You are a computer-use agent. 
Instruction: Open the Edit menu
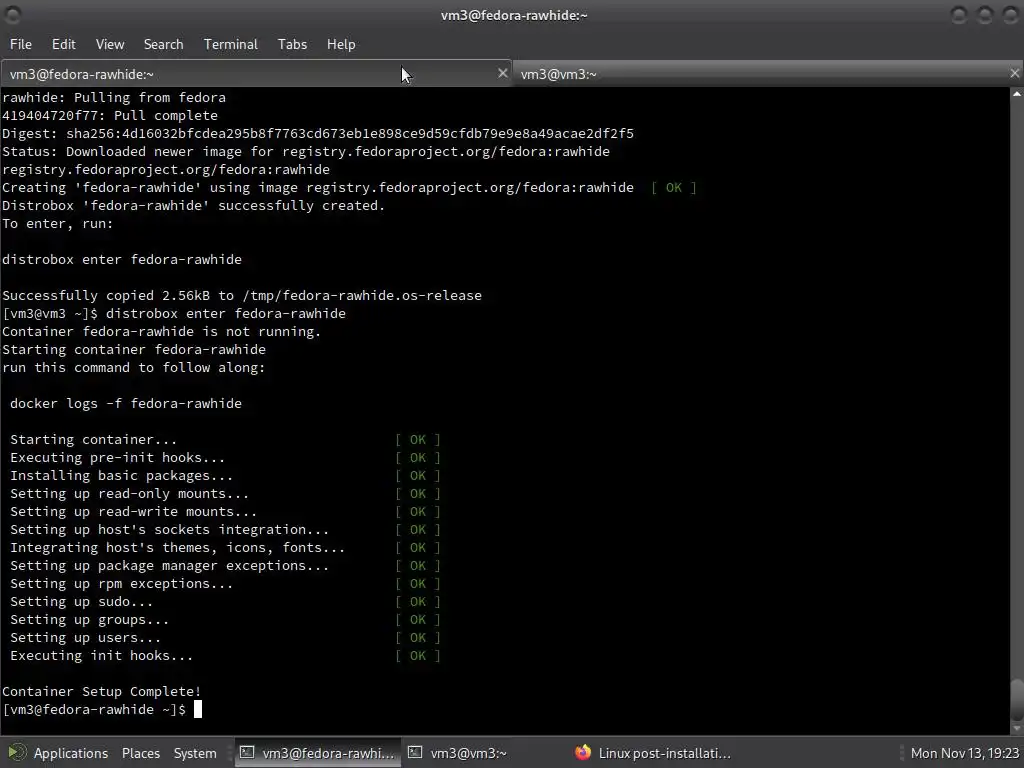point(63,44)
